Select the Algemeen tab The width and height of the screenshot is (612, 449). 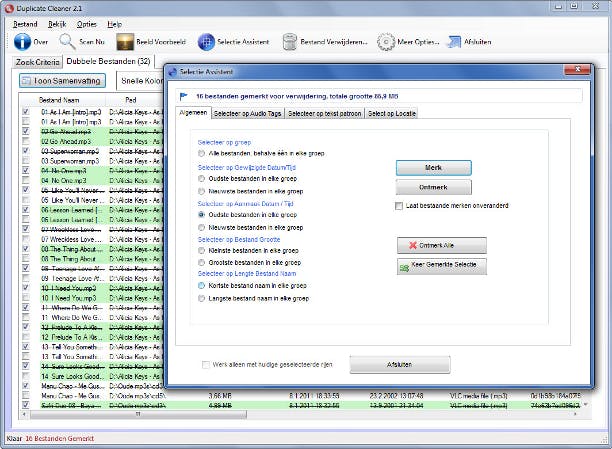click(x=193, y=112)
